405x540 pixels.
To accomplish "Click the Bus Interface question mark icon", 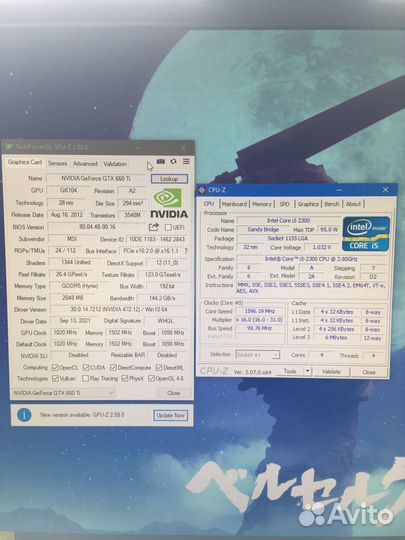I will click(186, 251).
